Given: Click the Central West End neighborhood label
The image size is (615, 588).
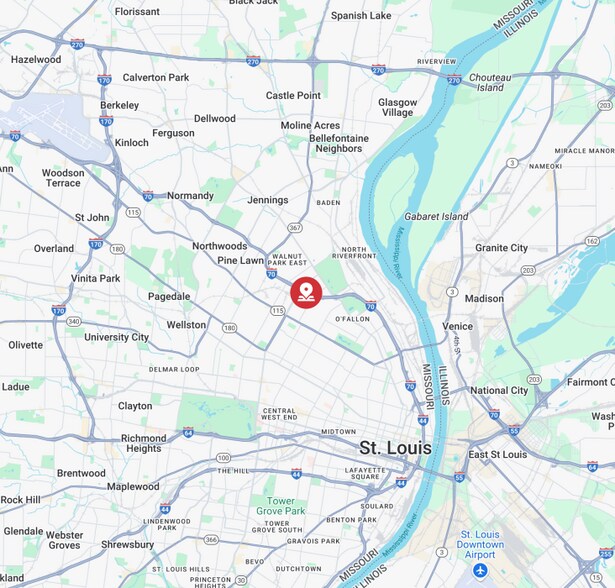Looking at the screenshot, I should (279, 414).
